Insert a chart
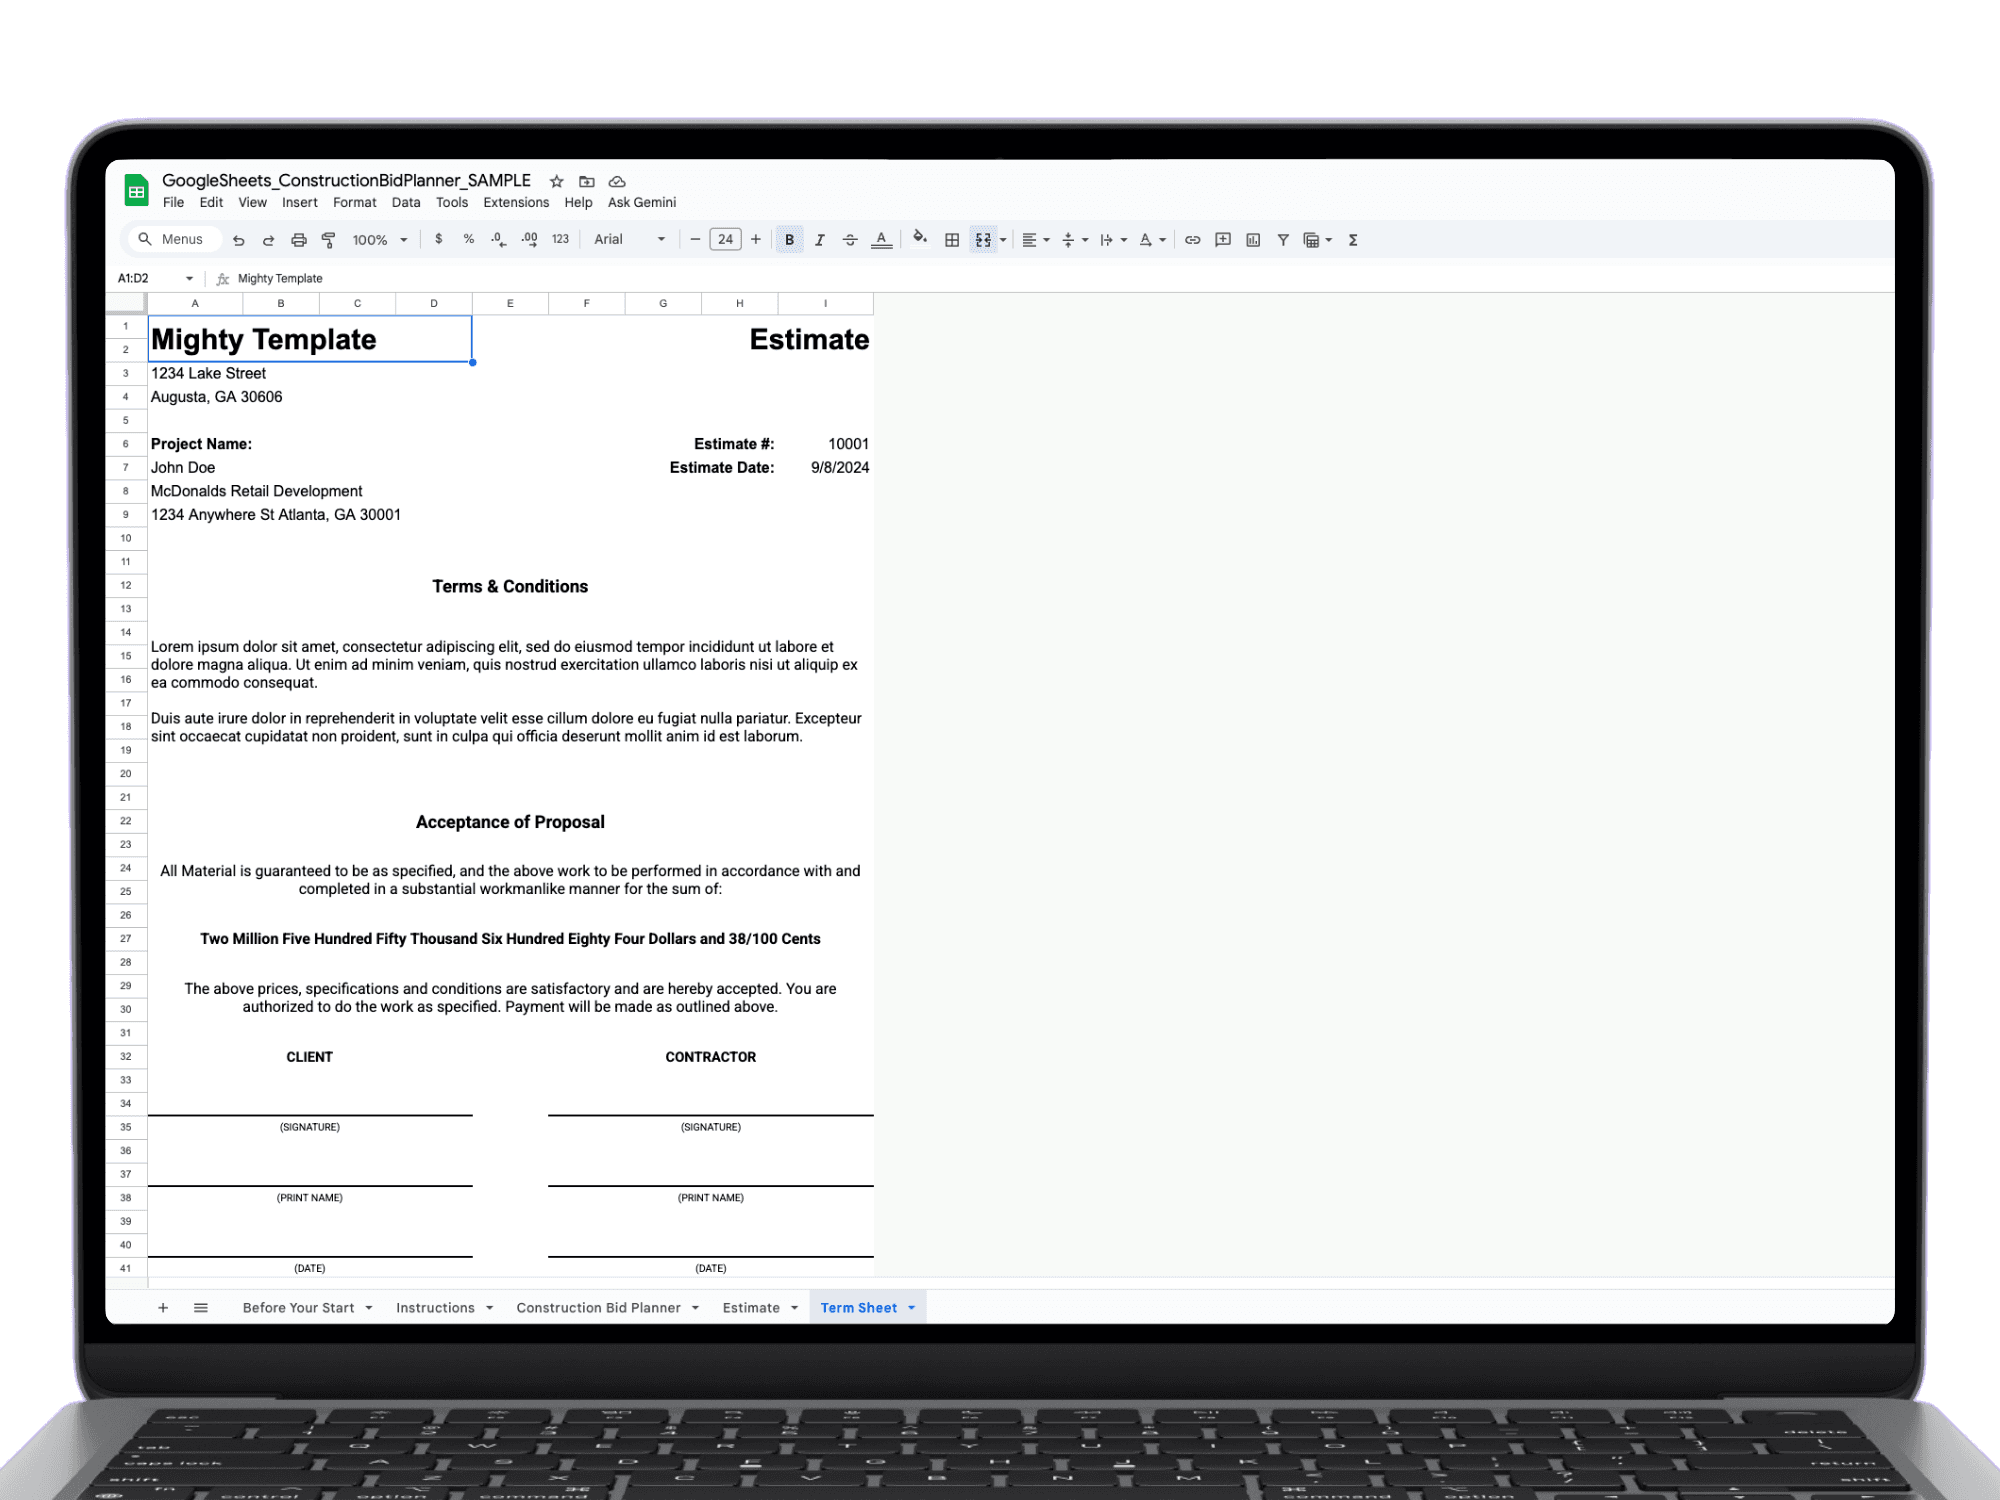Image resolution: width=2000 pixels, height=1500 pixels. [x=1253, y=240]
